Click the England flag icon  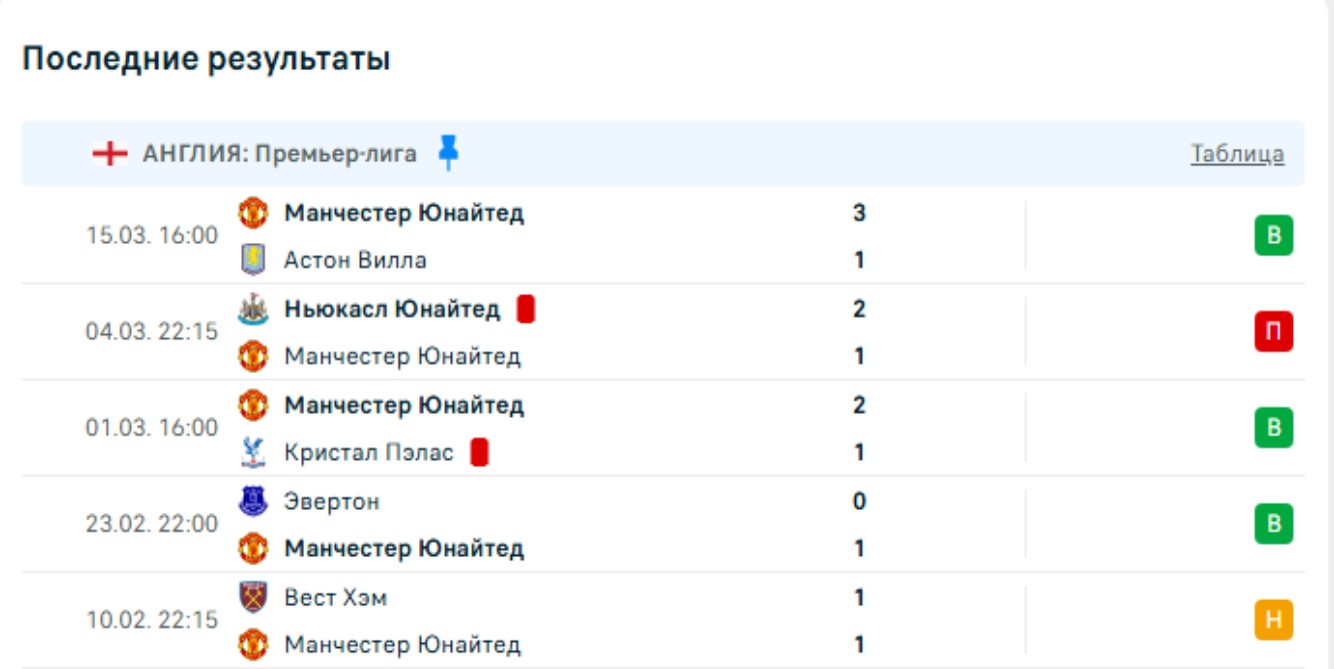pos(110,154)
